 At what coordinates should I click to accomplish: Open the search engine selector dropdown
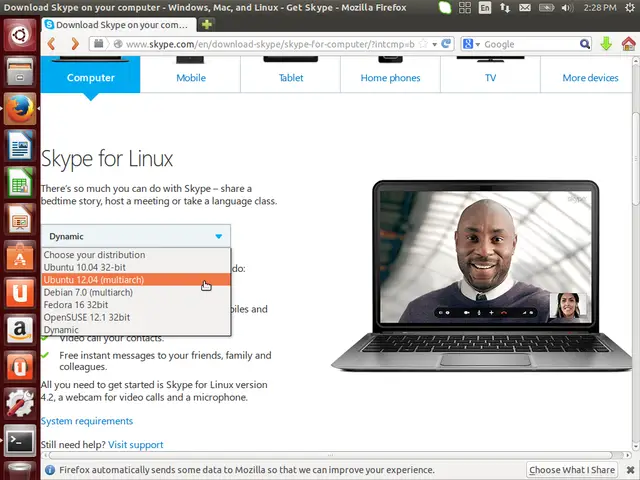click(x=471, y=44)
